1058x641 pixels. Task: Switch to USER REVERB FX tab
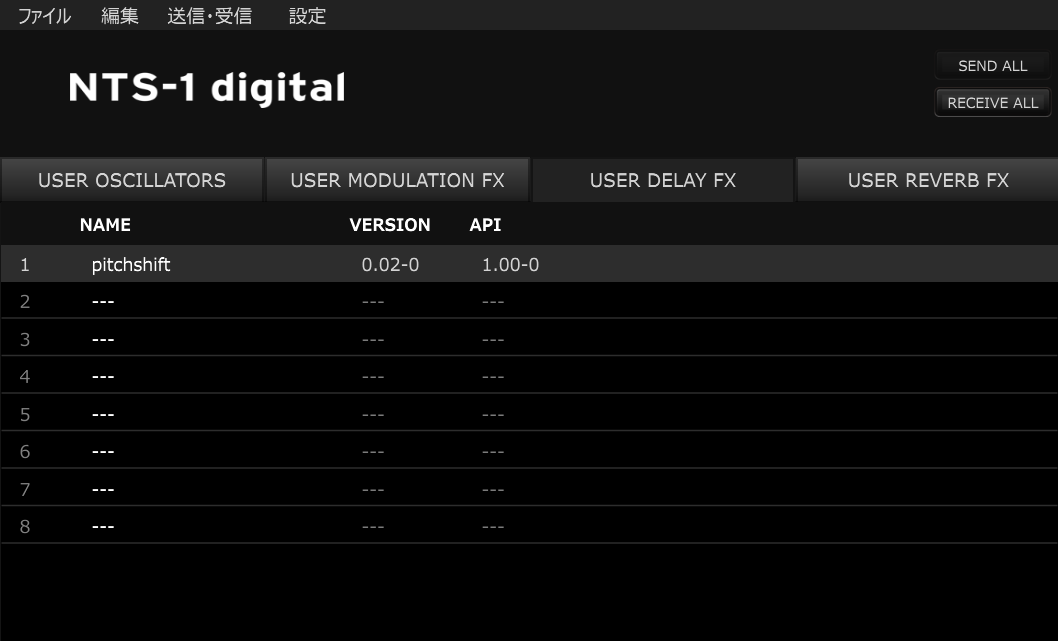pos(928,180)
